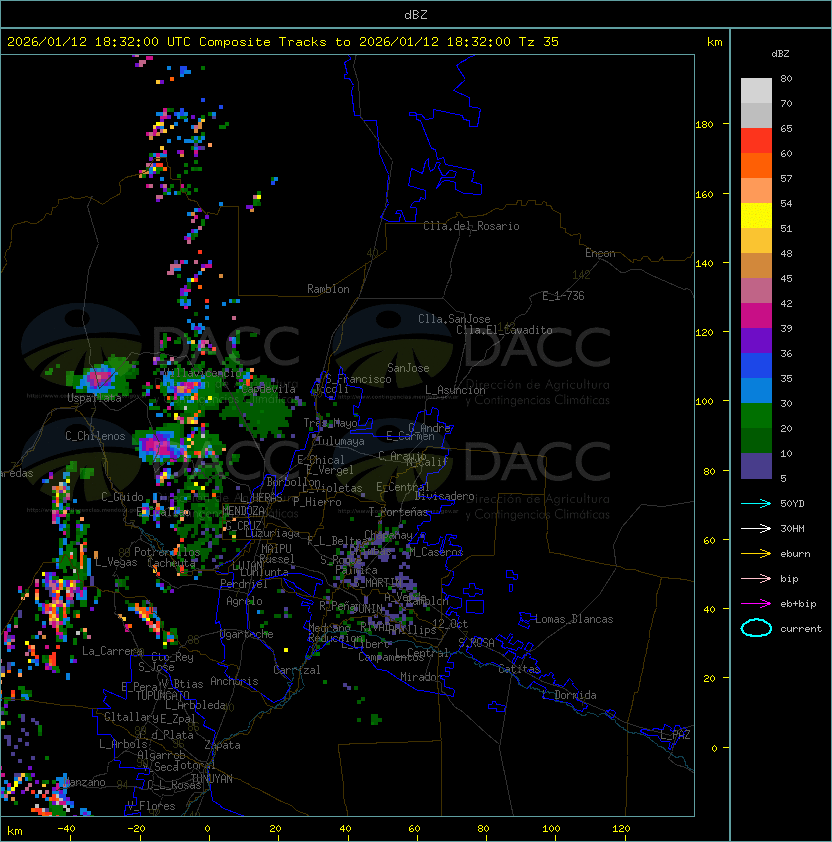This screenshot has width=832, height=842.
Task: Click the 'current' legend label
Action: coord(801,629)
